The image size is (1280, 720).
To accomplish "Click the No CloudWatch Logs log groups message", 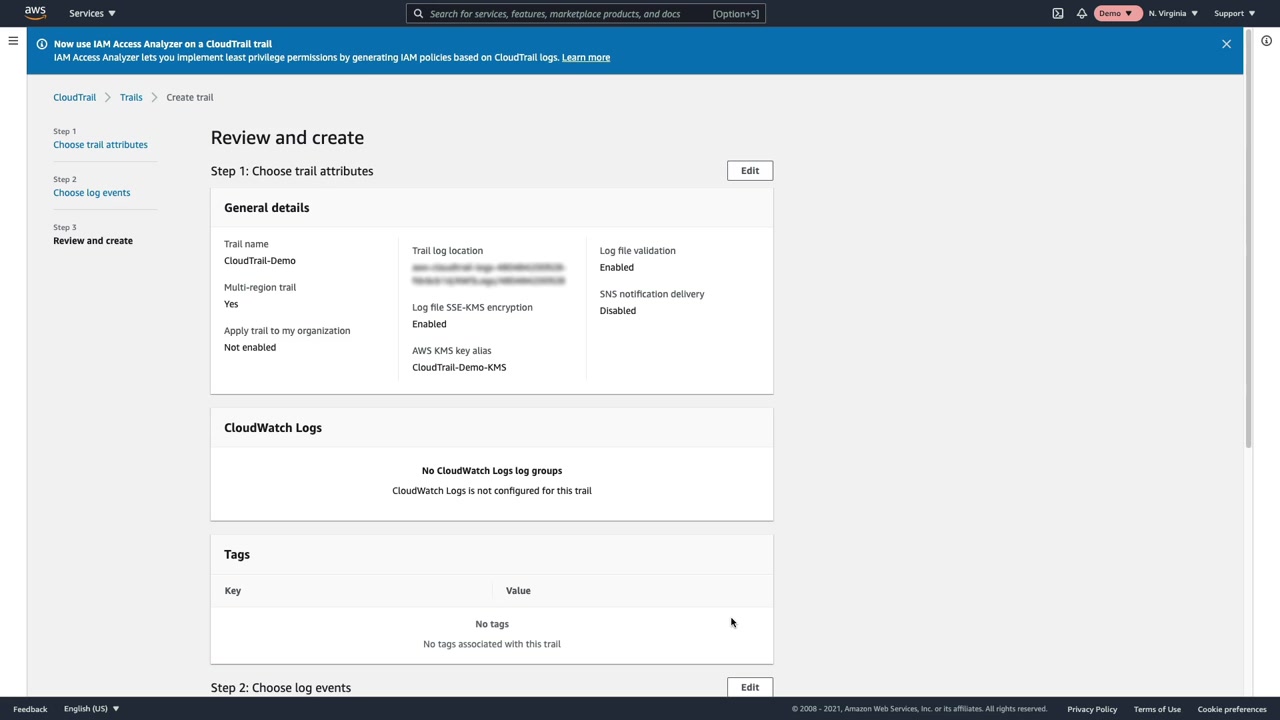I will click(492, 471).
